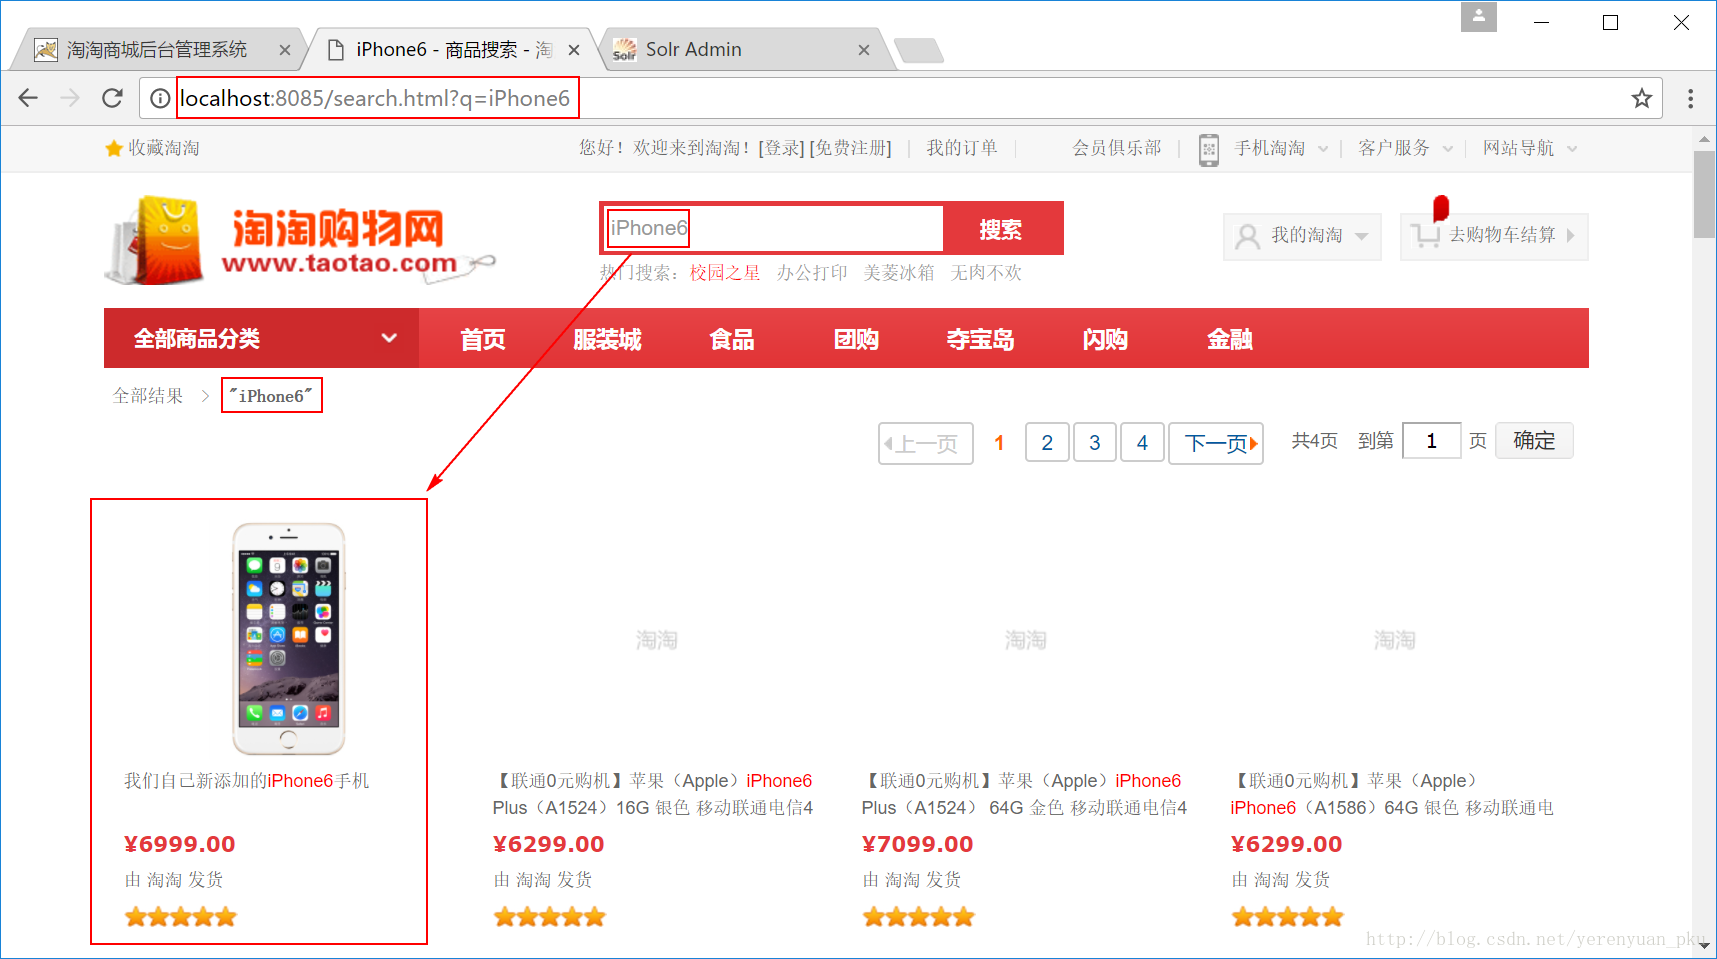Switch to the 淘淘商城后台管理系统 tab

click(157, 50)
